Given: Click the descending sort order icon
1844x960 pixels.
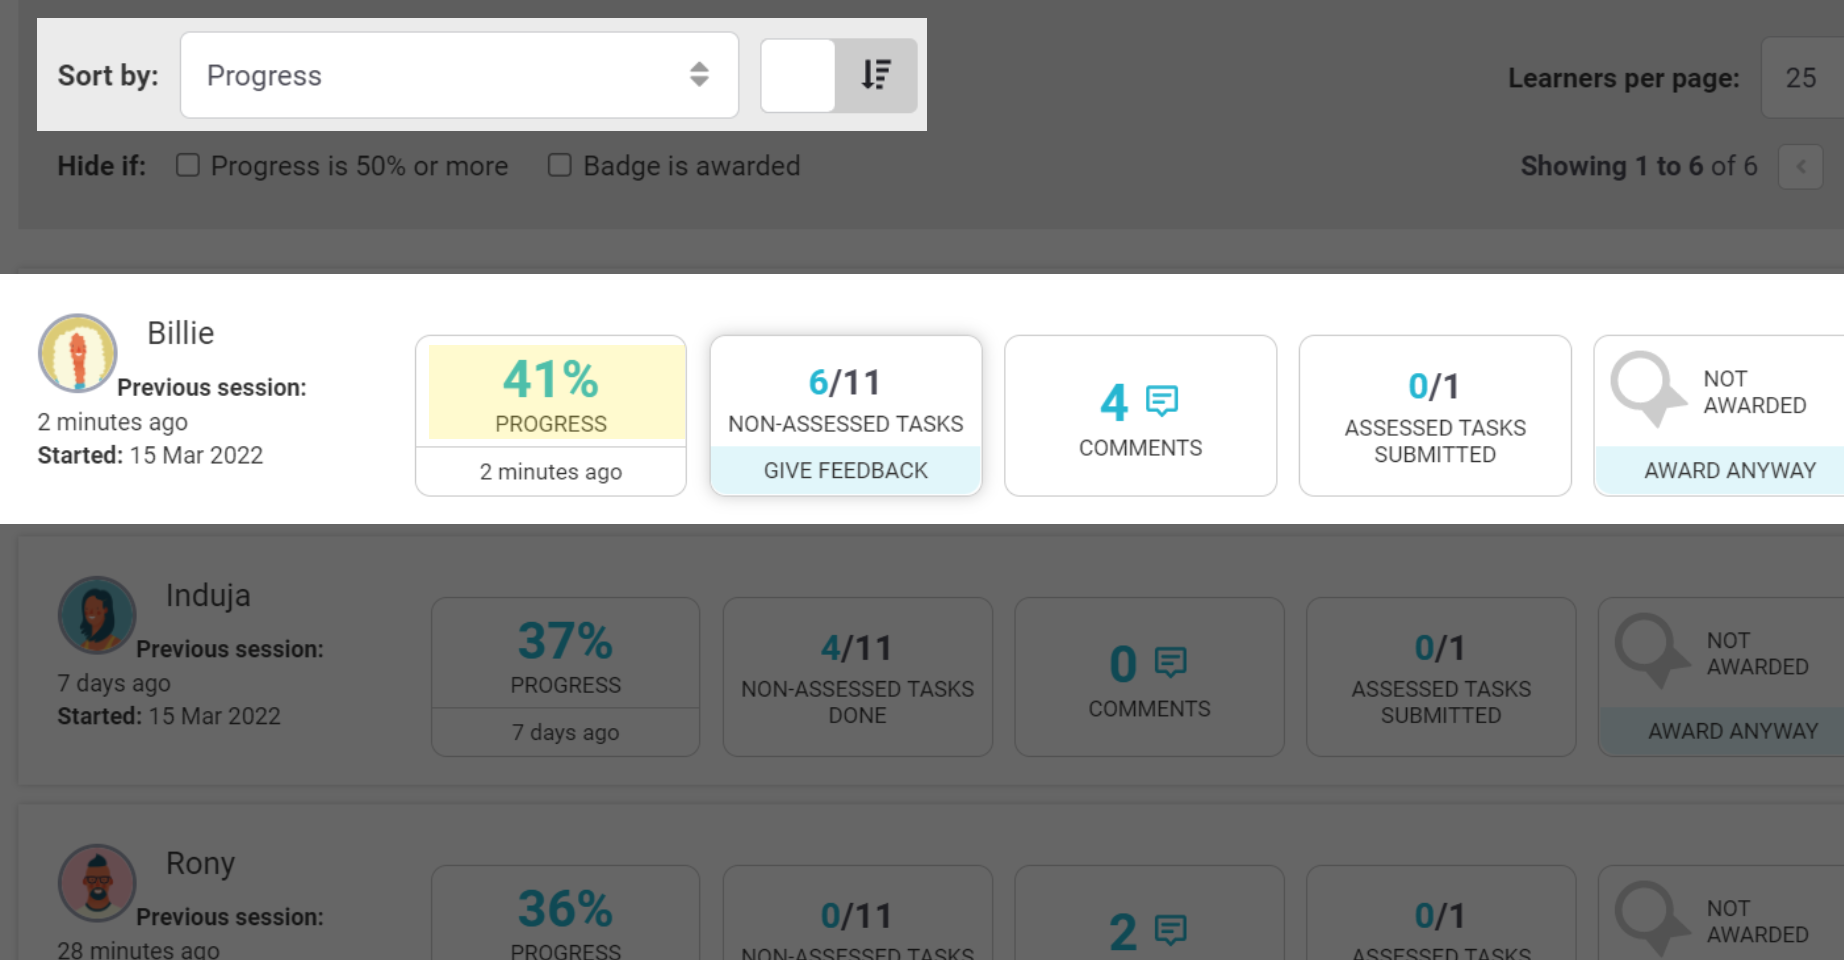Looking at the screenshot, I should (876, 75).
